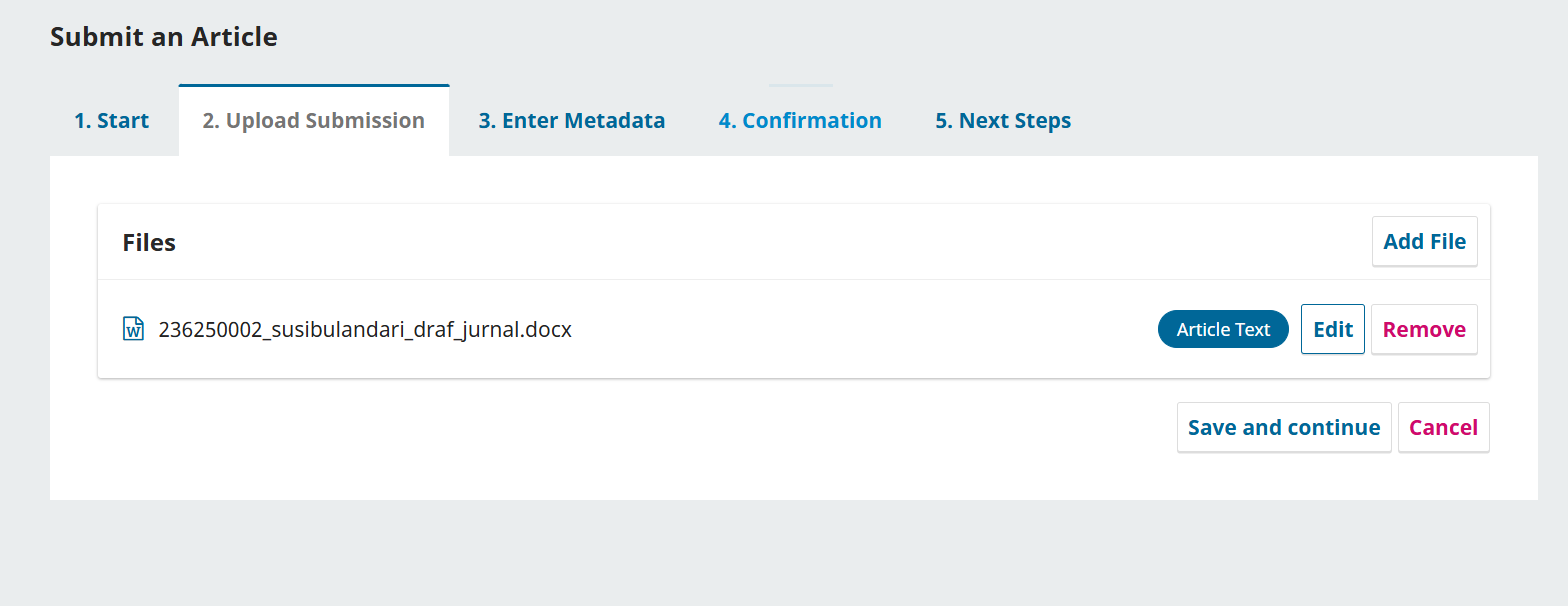The height and width of the screenshot is (606, 1568).
Task: Select the 2. Upload Submission tab
Action: (x=313, y=121)
